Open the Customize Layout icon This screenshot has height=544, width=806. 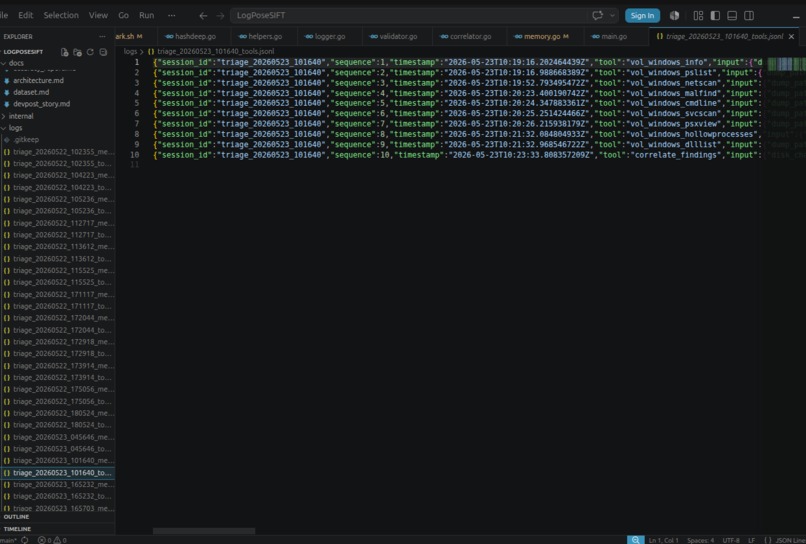pyautogui.click(x=698, y=15)
